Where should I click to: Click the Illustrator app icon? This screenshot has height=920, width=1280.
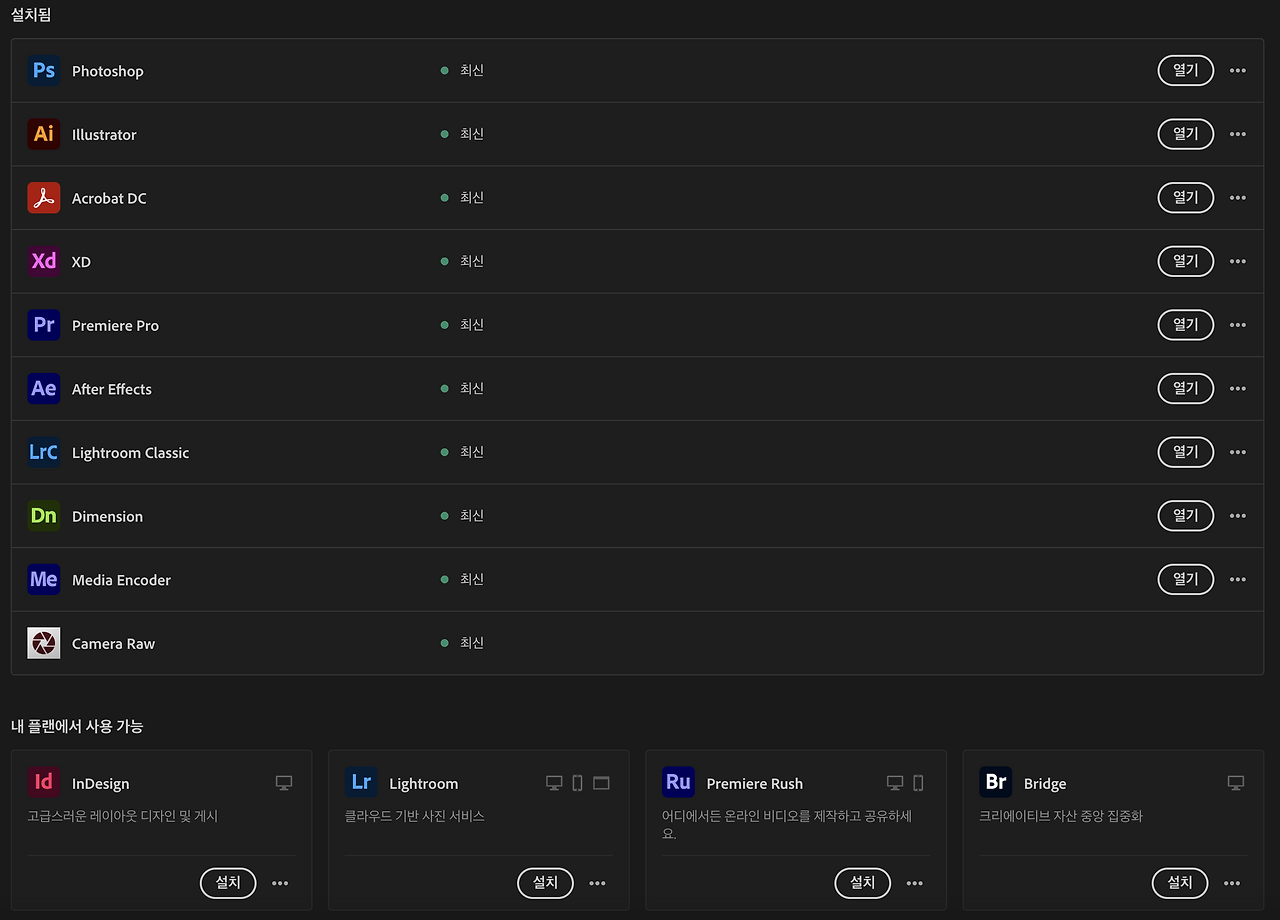click(44, 134)
